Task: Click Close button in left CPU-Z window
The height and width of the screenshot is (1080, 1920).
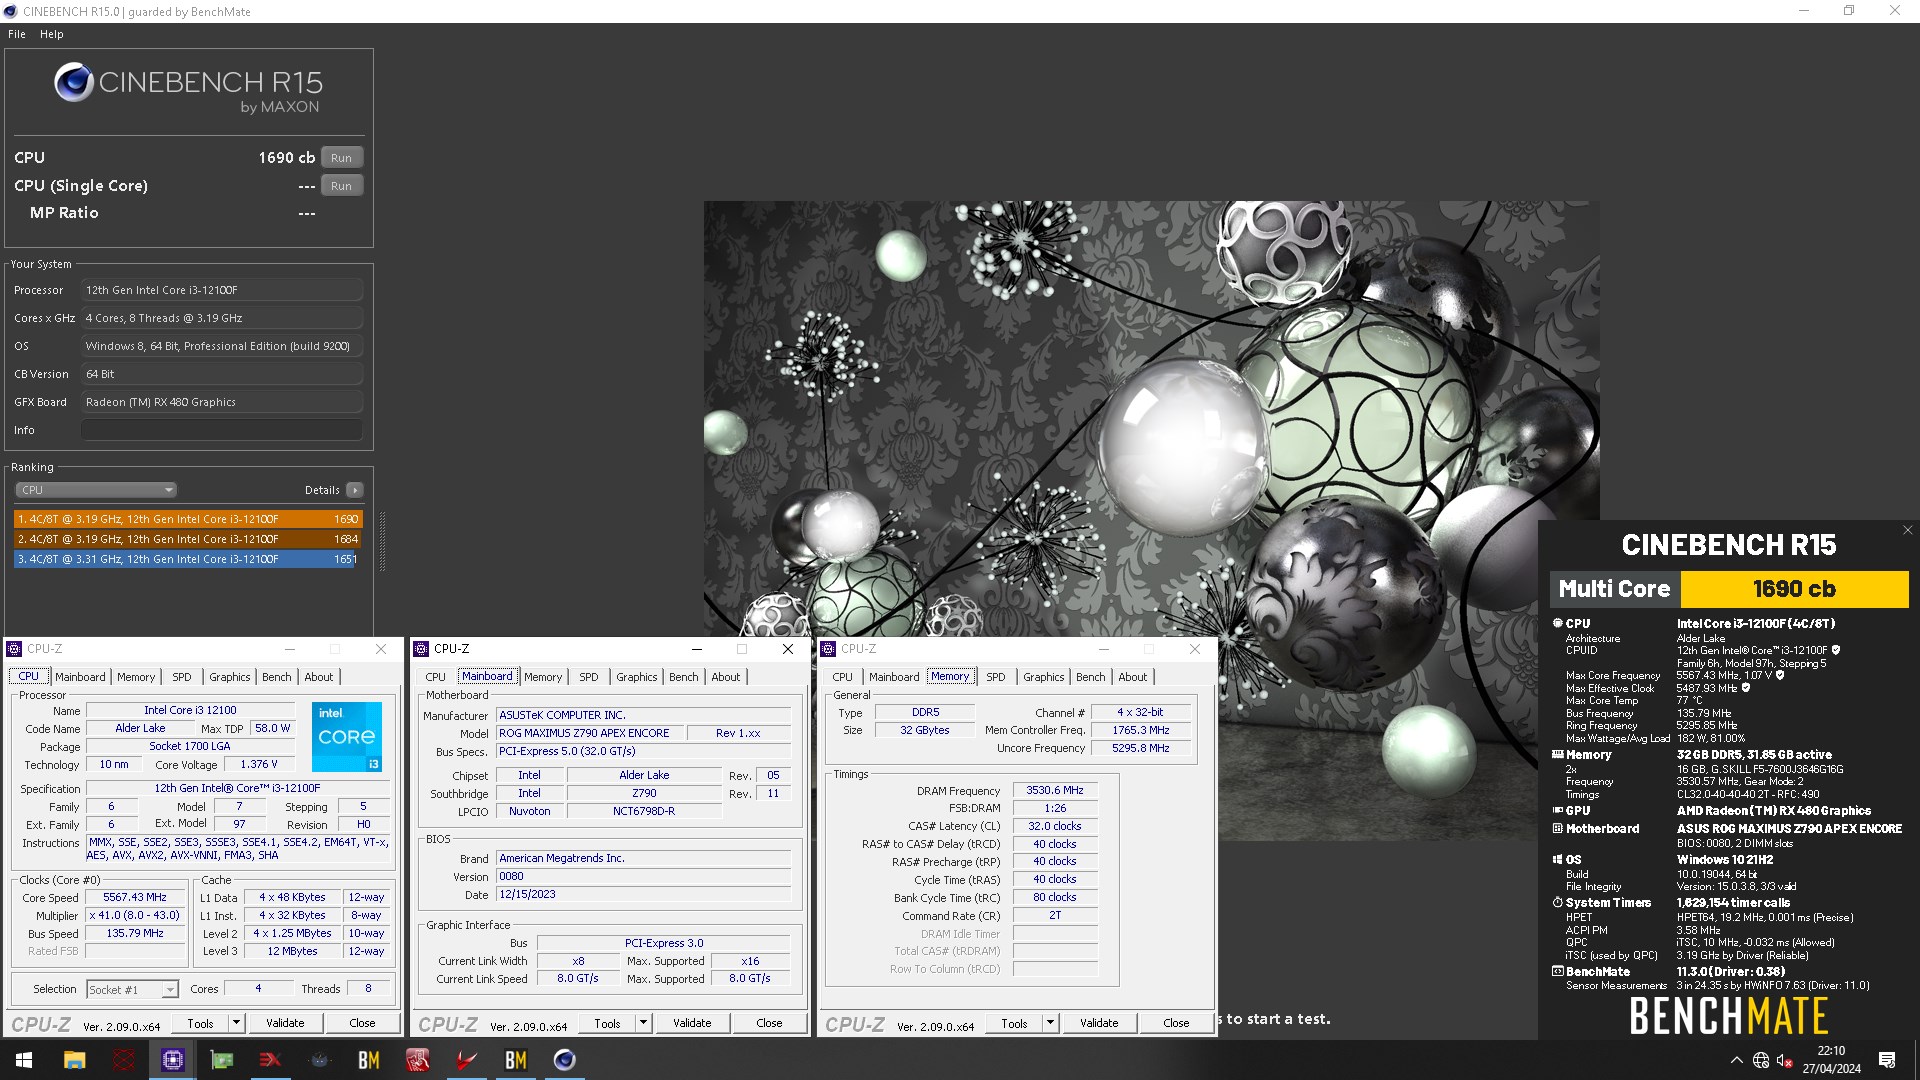Action: [362, 1023]
